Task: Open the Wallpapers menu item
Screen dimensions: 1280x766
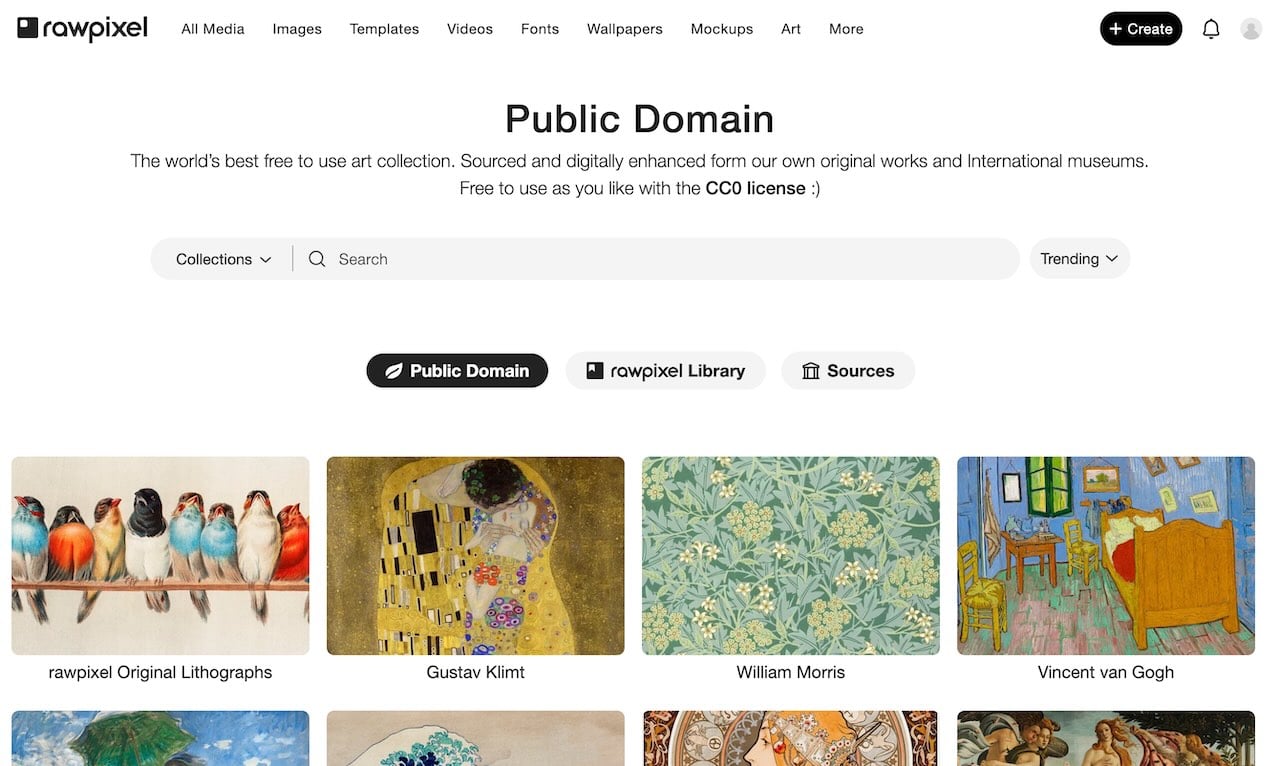Action: pos(625,29)
